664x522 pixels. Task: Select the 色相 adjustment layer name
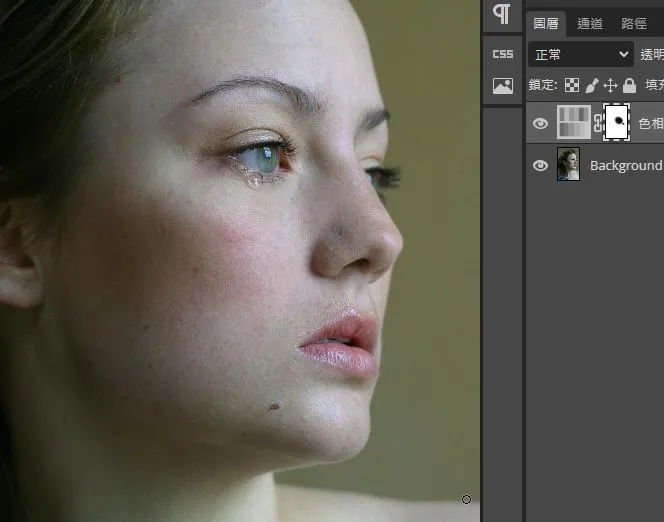coord(651,124)
